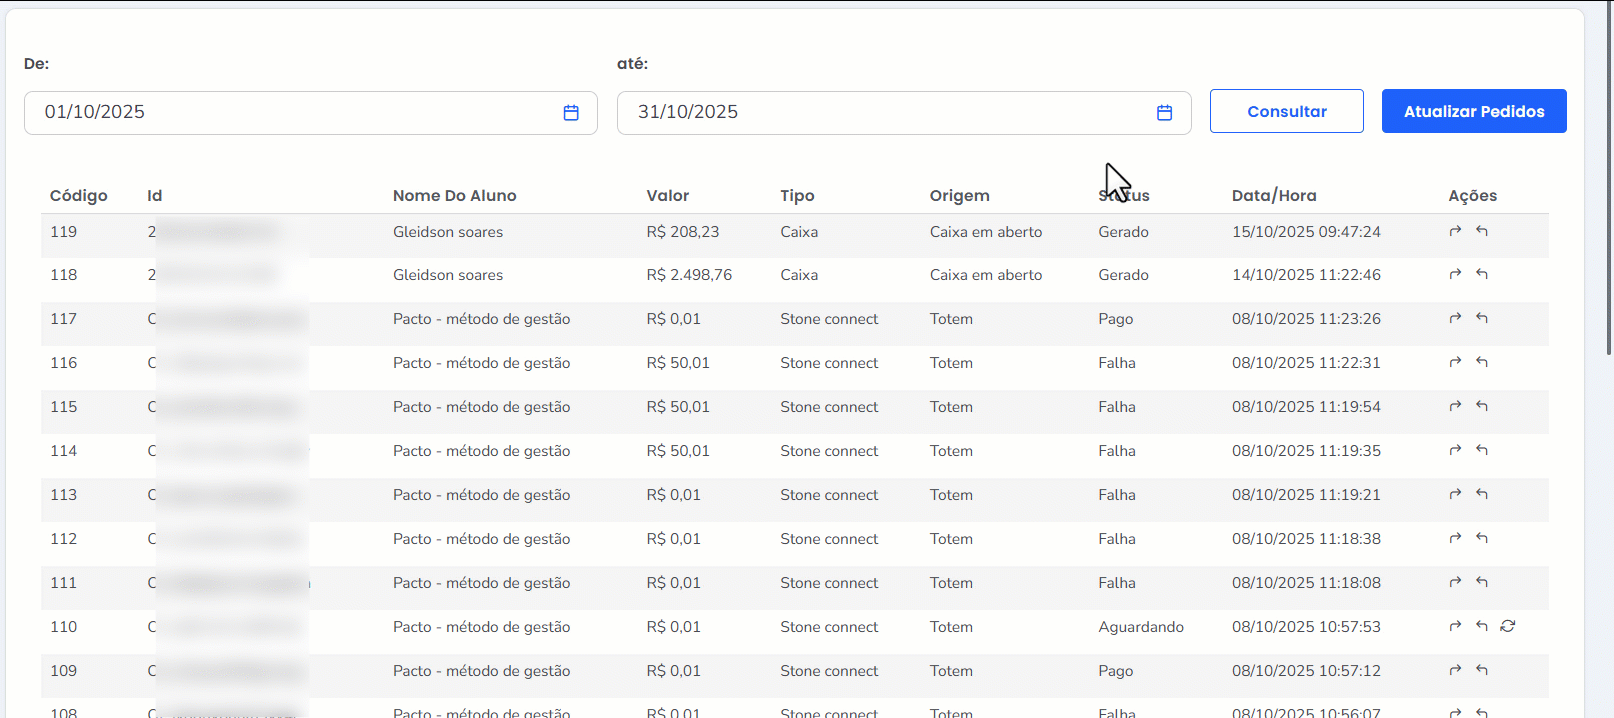
Task: Click the forward arrow icon for order 113
Action: click(x=1455, y=494)
